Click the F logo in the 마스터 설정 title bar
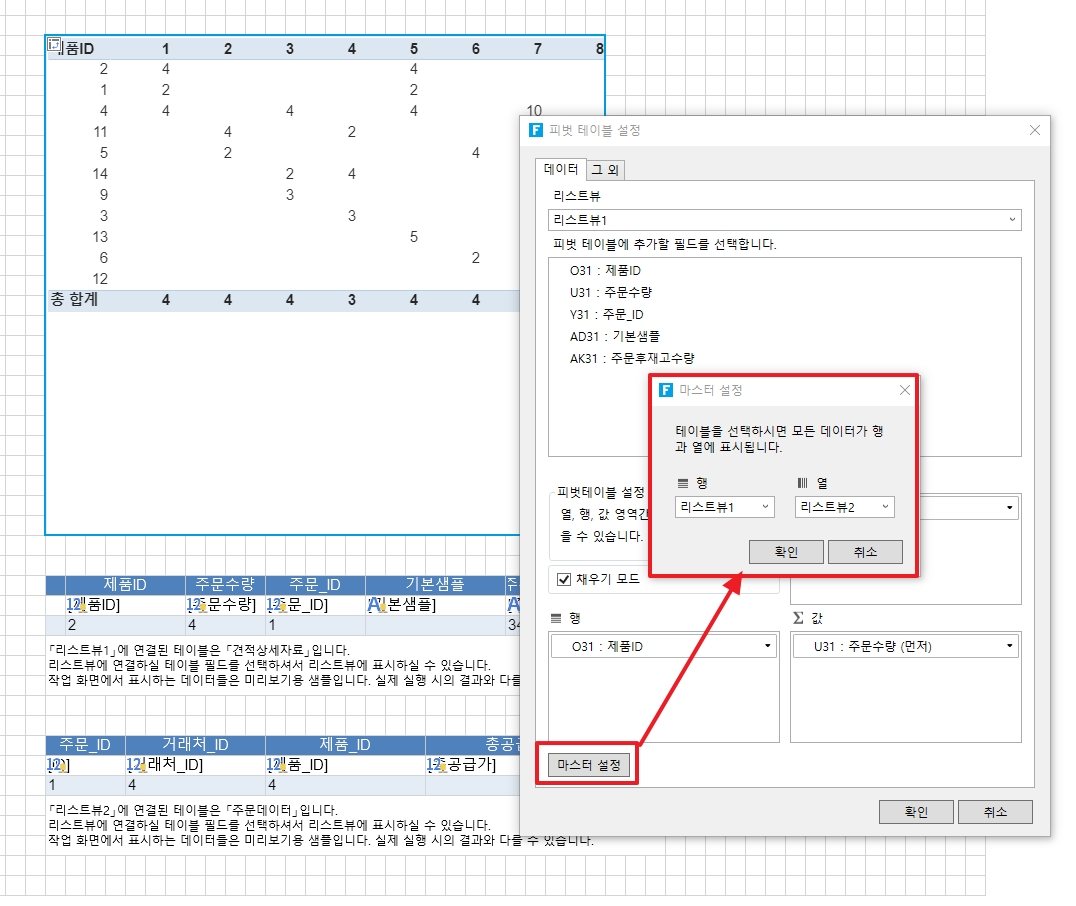The image size is (1076, 906). pos(666,390)
